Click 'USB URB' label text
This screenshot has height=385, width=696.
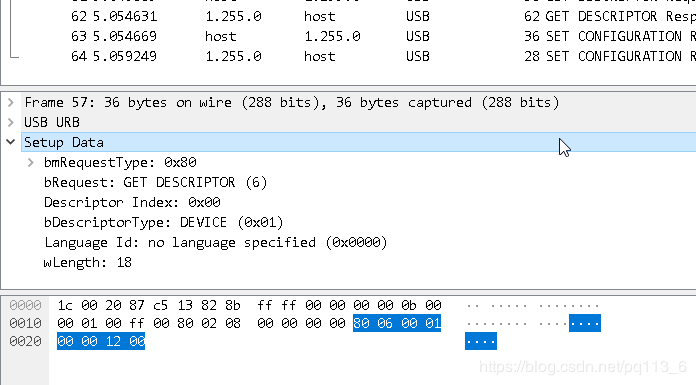52,122
